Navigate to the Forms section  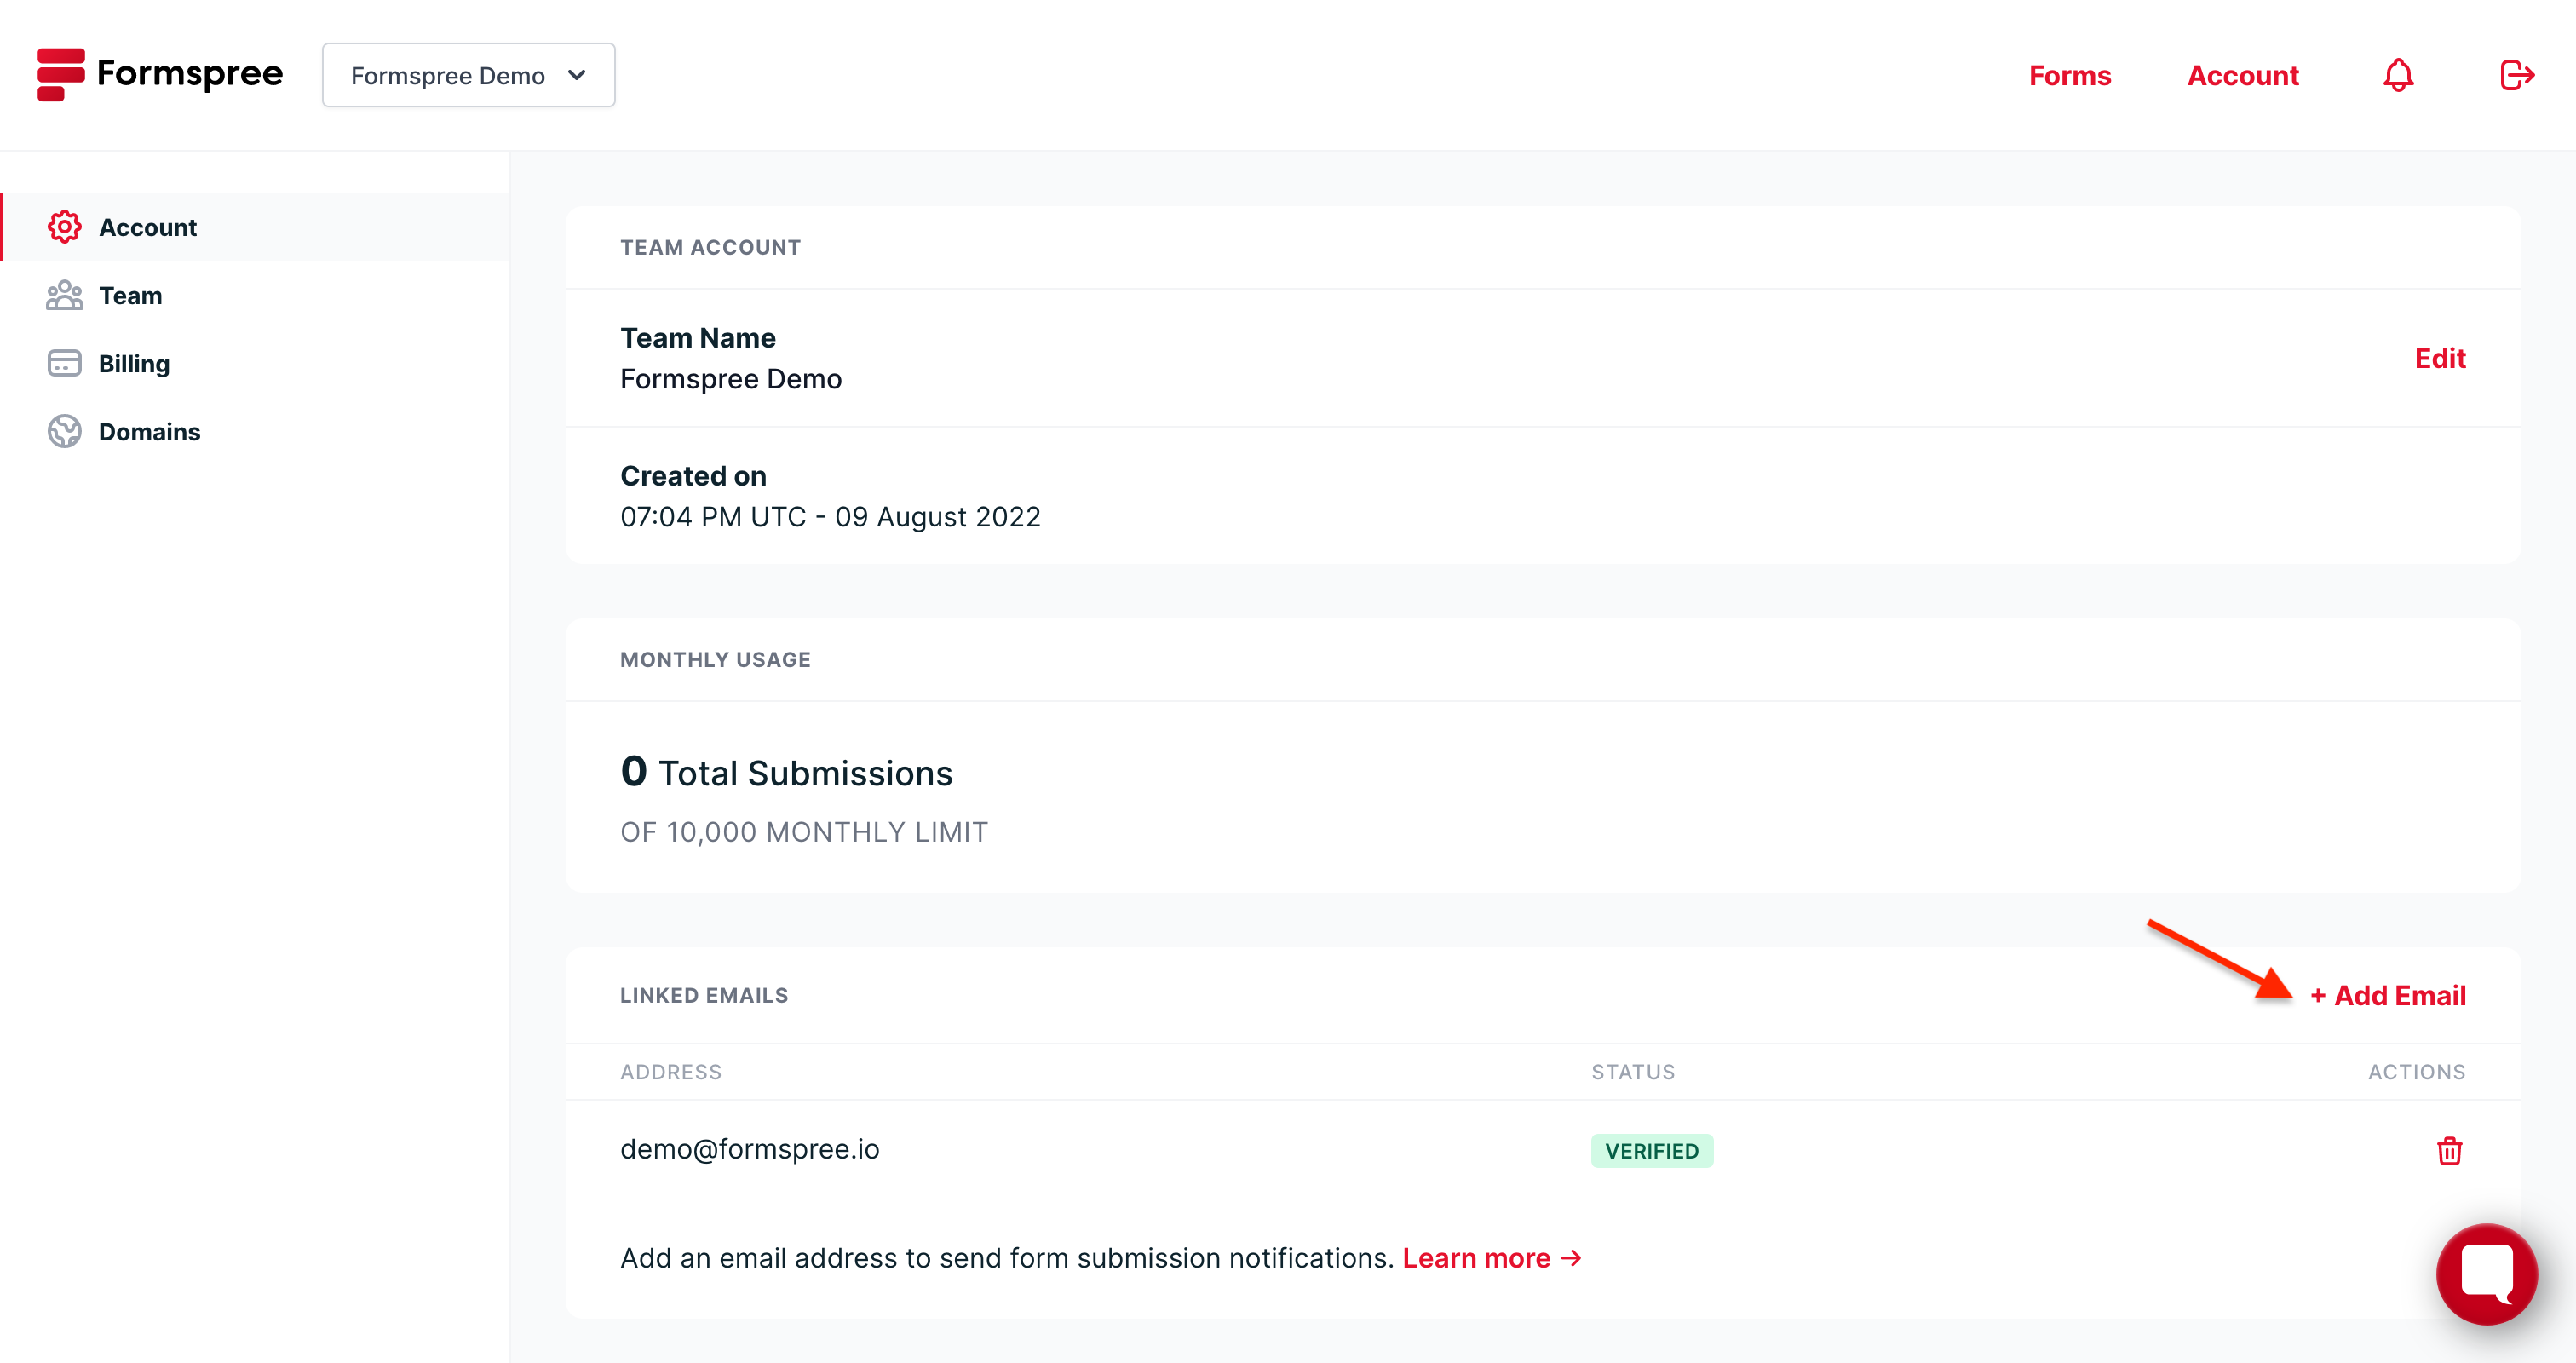[x=2070, y=75]
